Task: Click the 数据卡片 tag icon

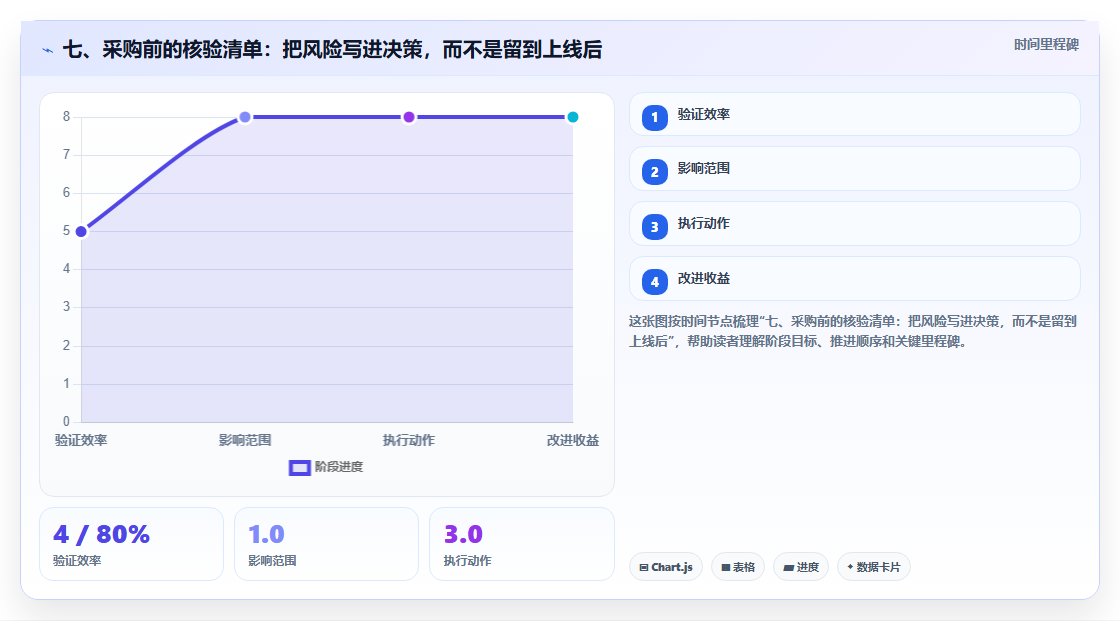Action: coord(850,567)
